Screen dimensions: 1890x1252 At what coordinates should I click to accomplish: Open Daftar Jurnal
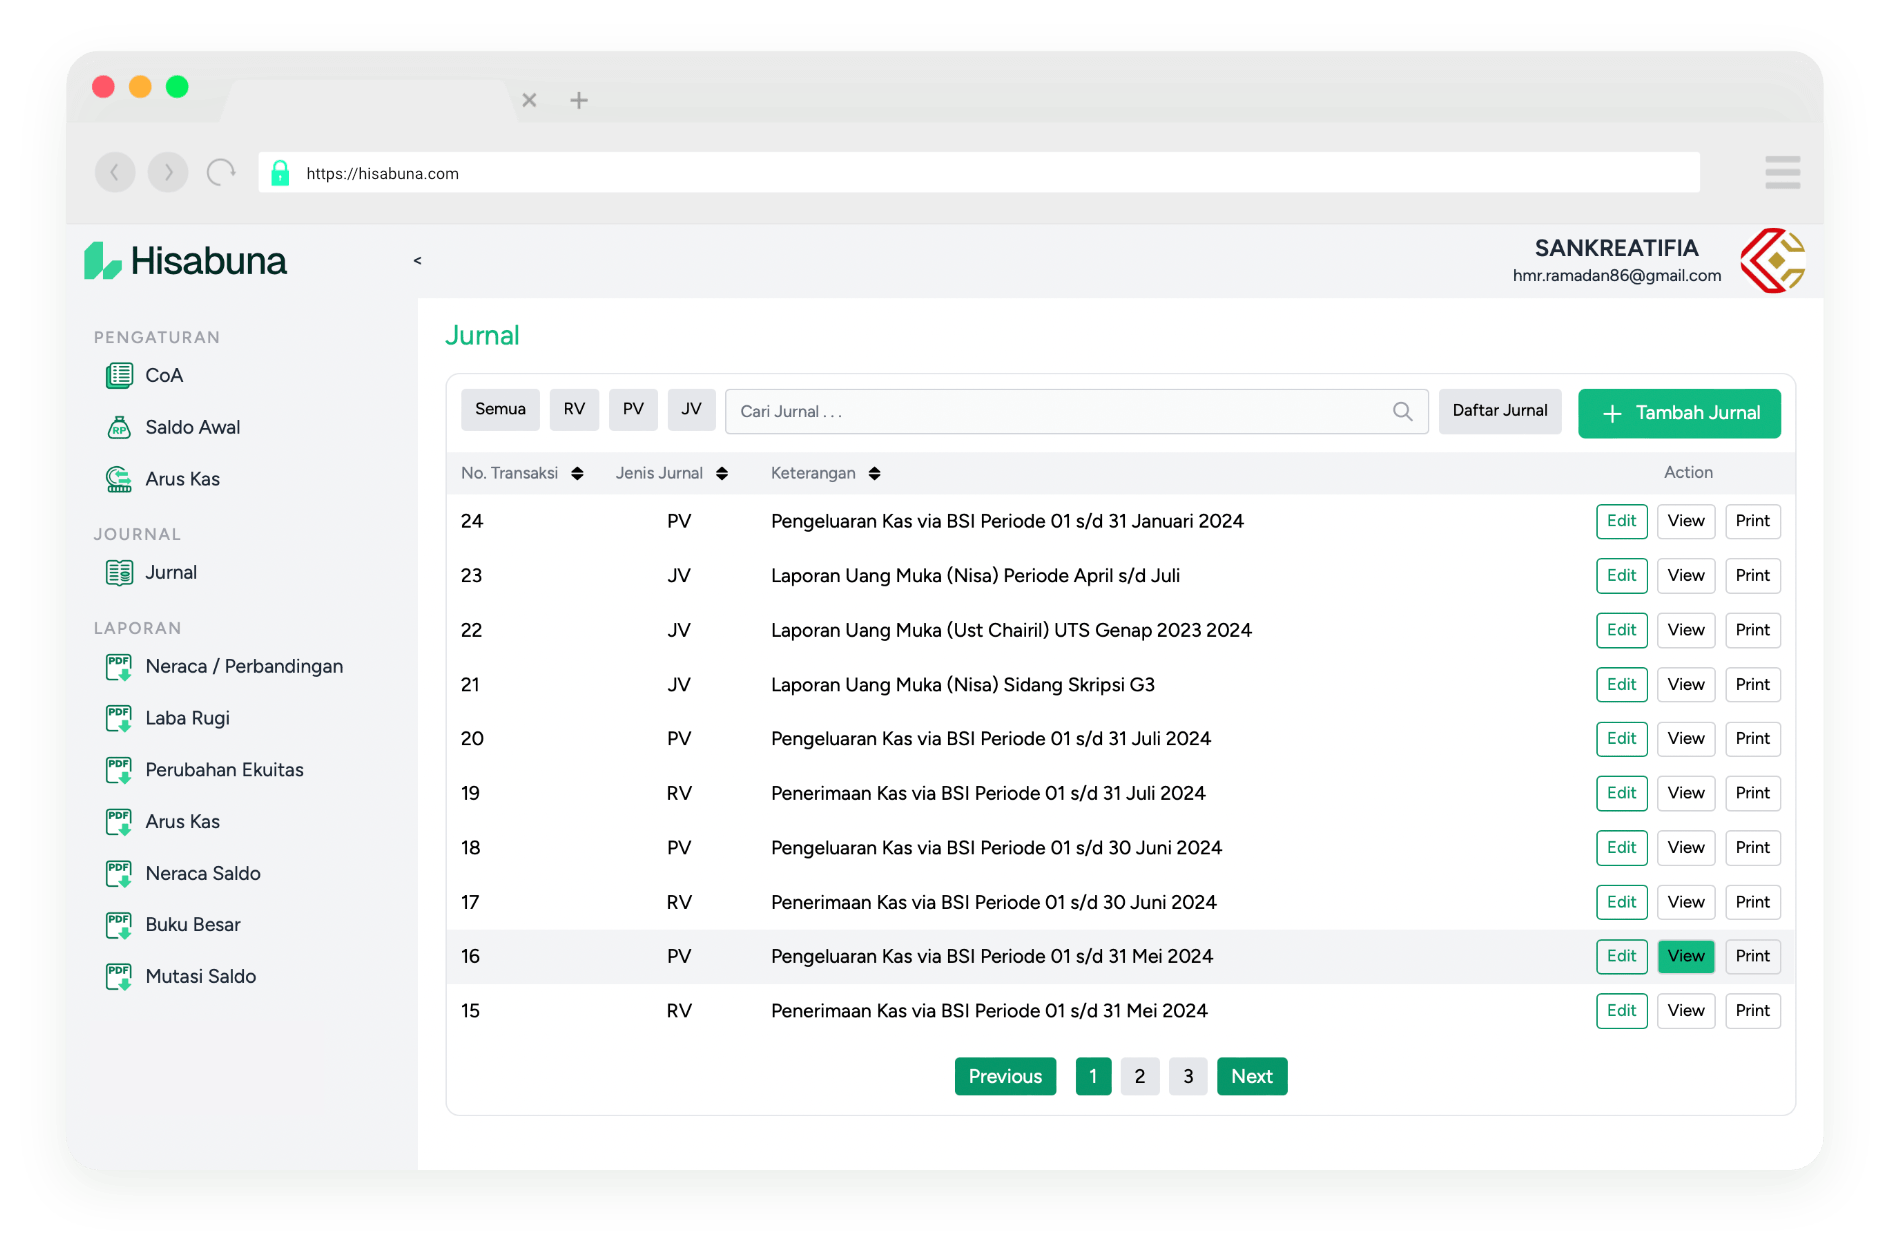click(x=1500, y=411)
